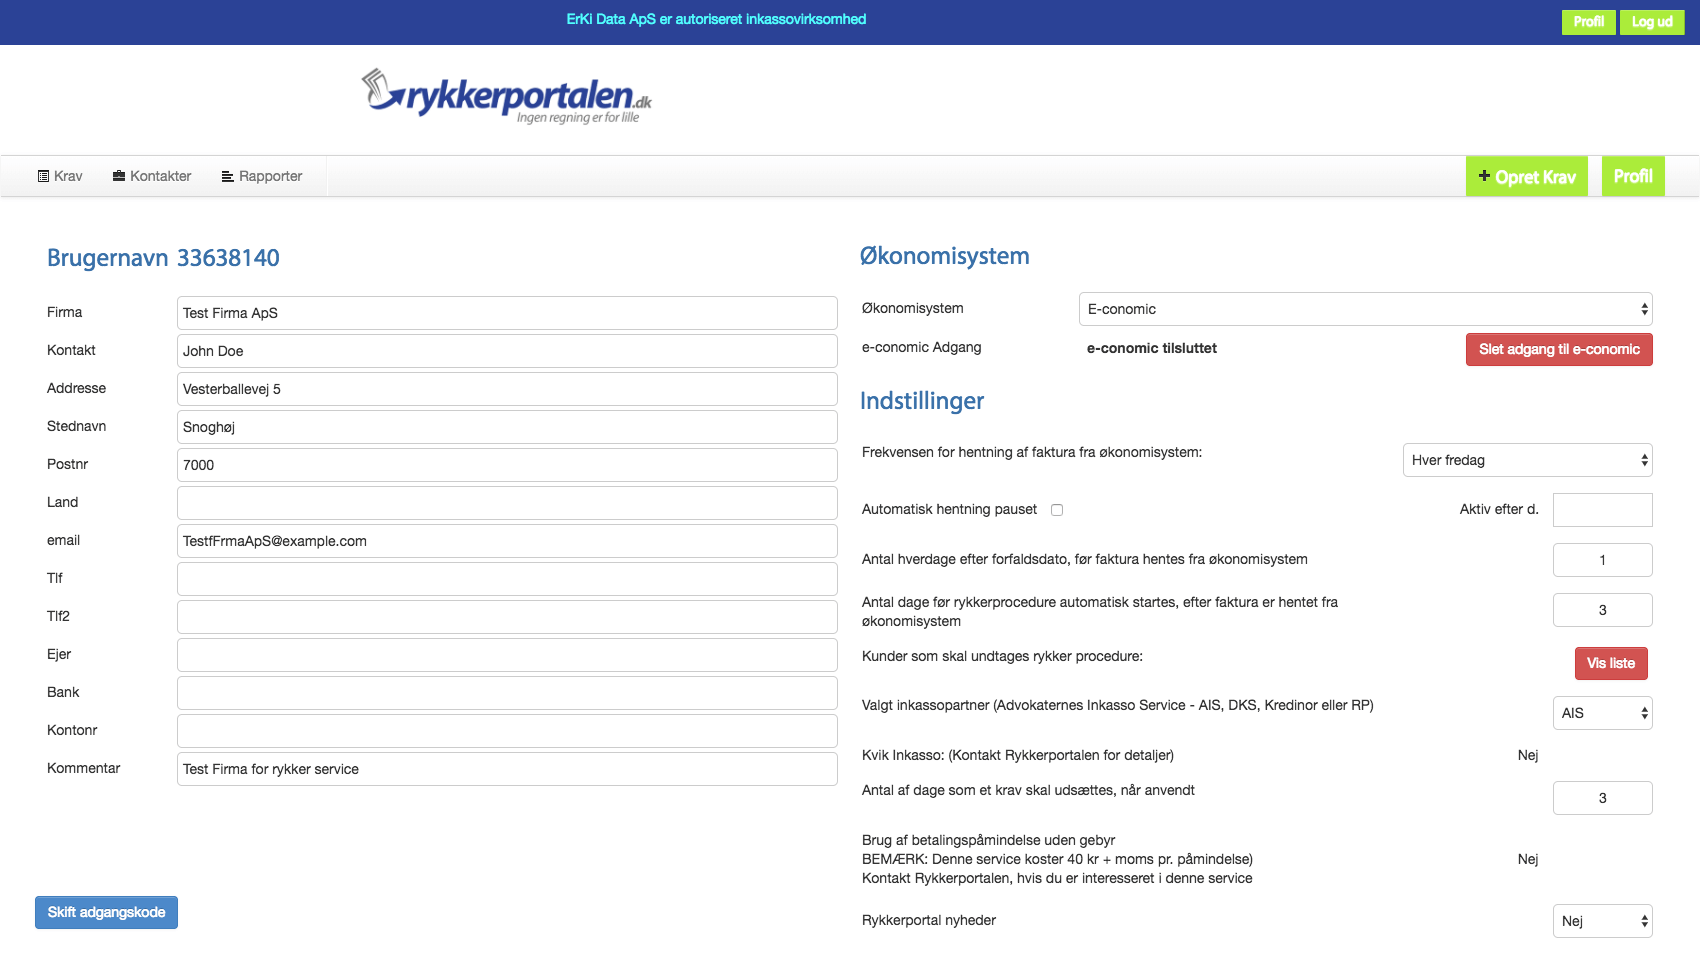Click the Krav list icon
This screenshot has height=956, width=1700.
click(x=42, y=175)
